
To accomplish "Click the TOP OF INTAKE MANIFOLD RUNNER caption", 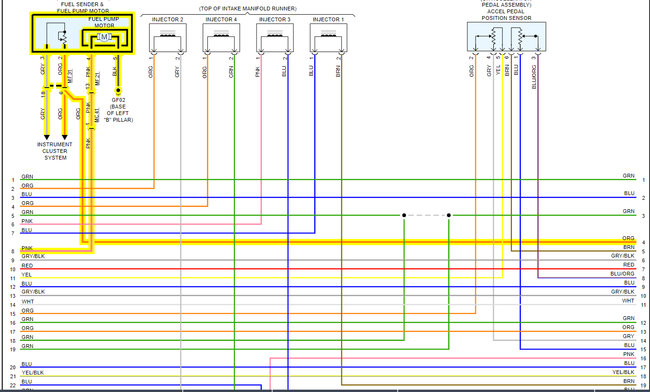I will (248, 8).
